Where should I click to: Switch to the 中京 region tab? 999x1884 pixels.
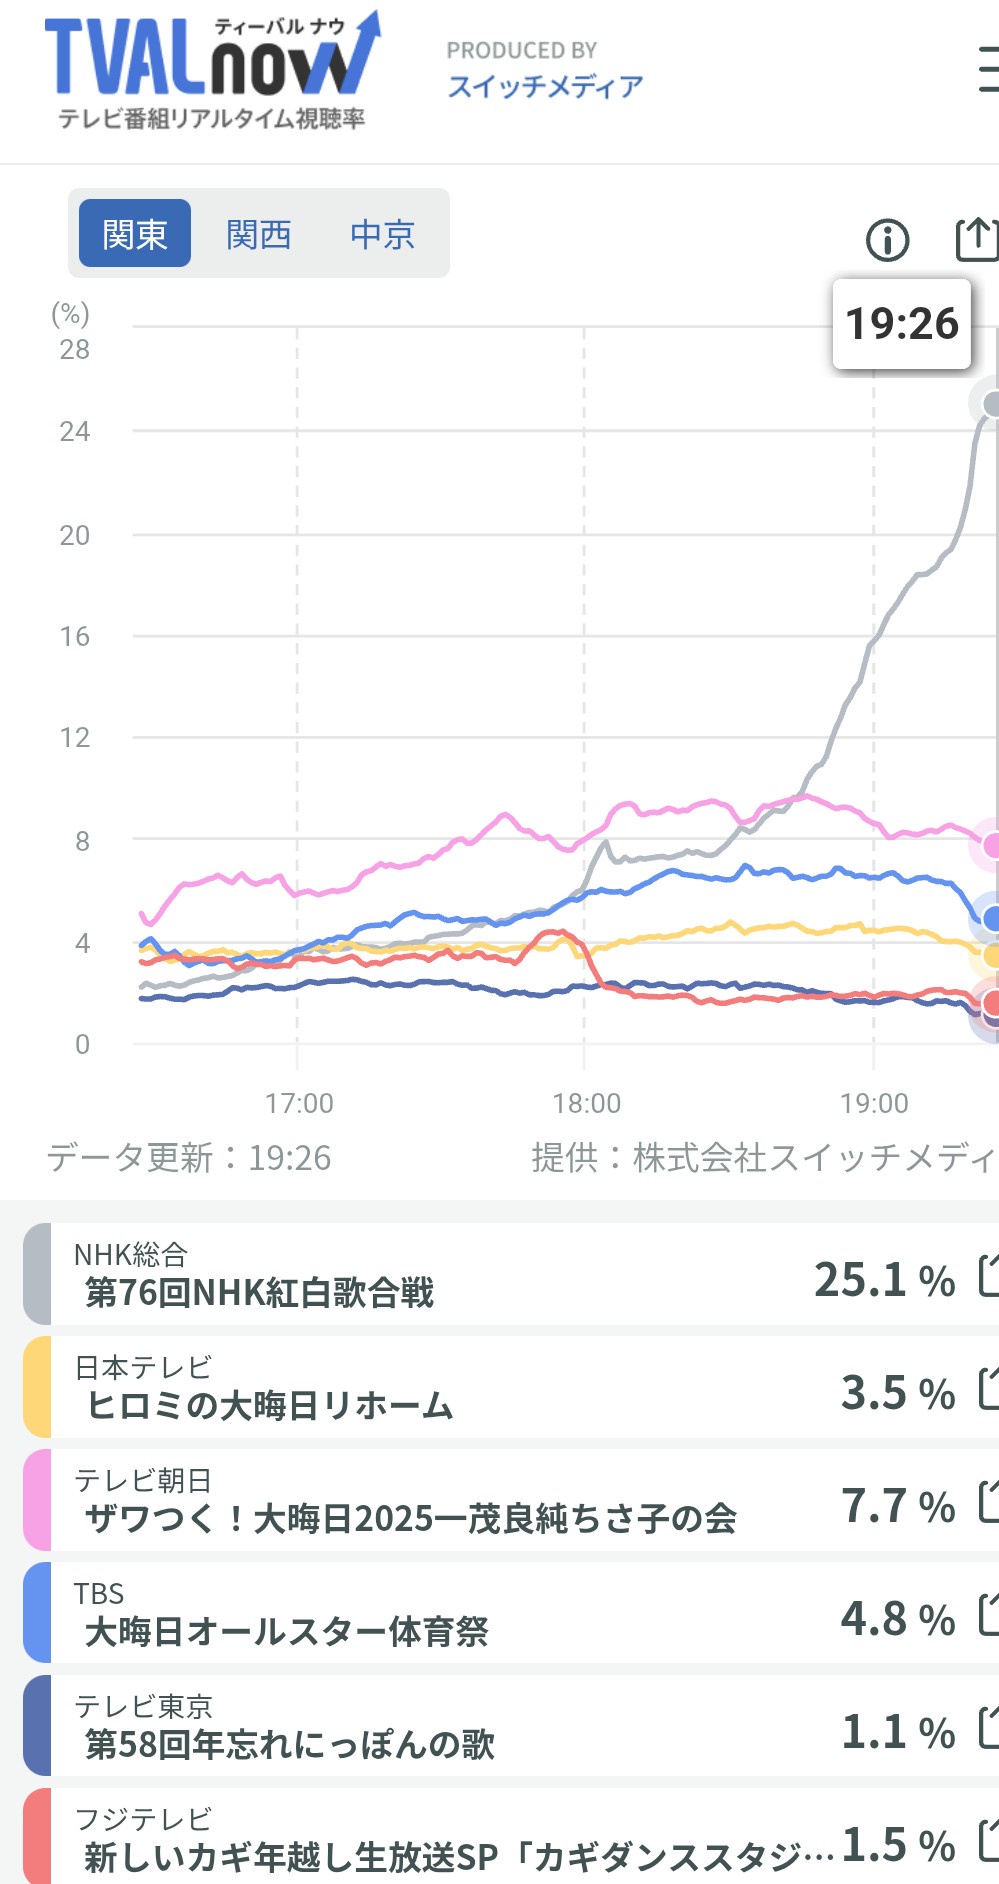pos(382,234)
